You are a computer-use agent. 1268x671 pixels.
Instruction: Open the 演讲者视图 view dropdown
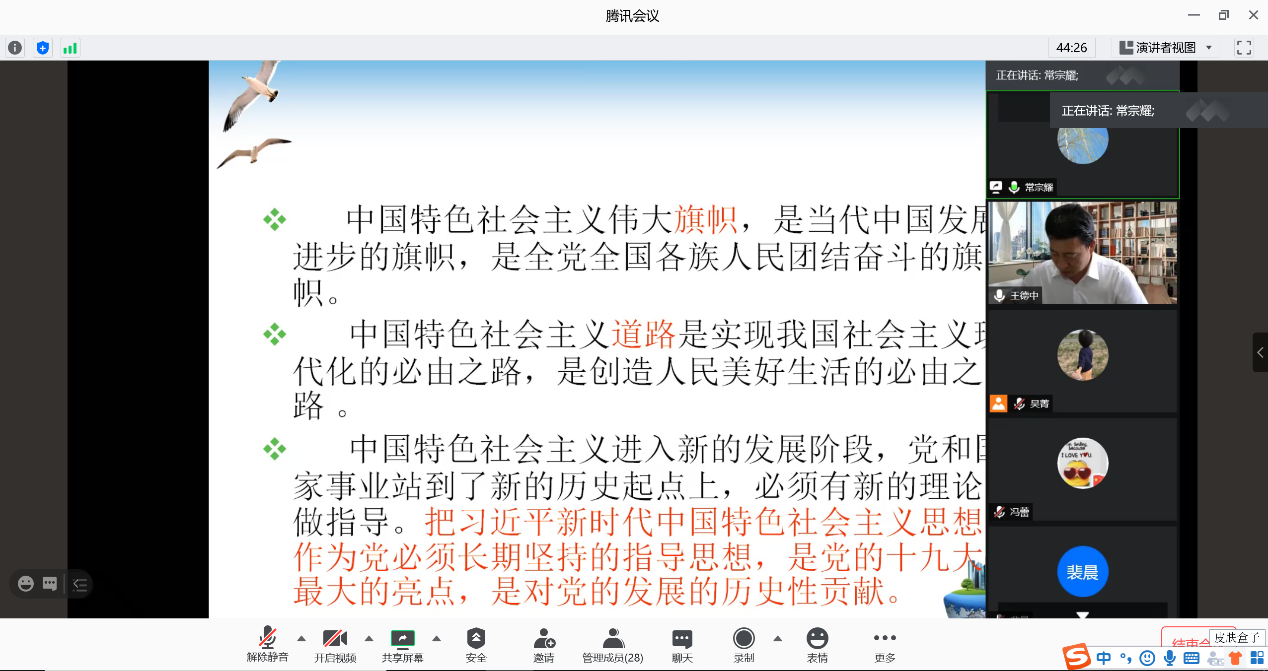pos(1165,48)
